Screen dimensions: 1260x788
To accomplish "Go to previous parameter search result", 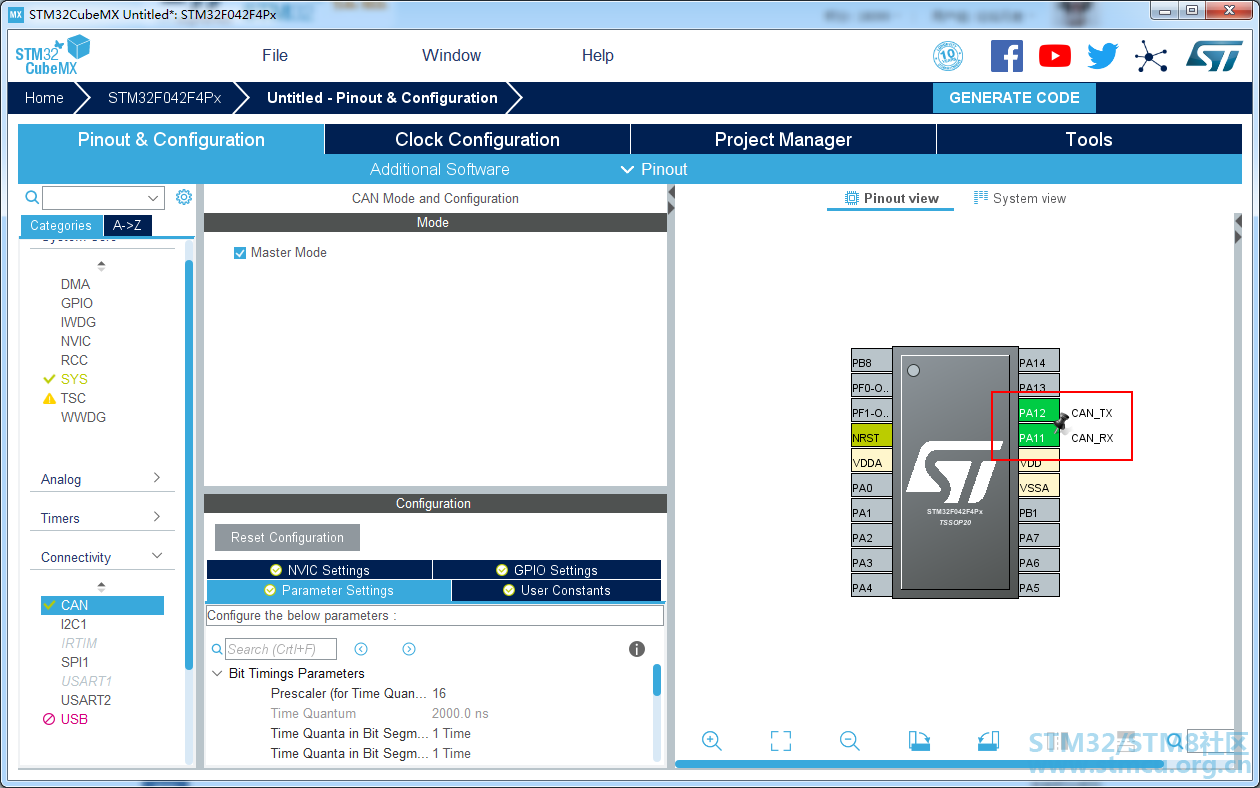I will (x=361, y=649).
